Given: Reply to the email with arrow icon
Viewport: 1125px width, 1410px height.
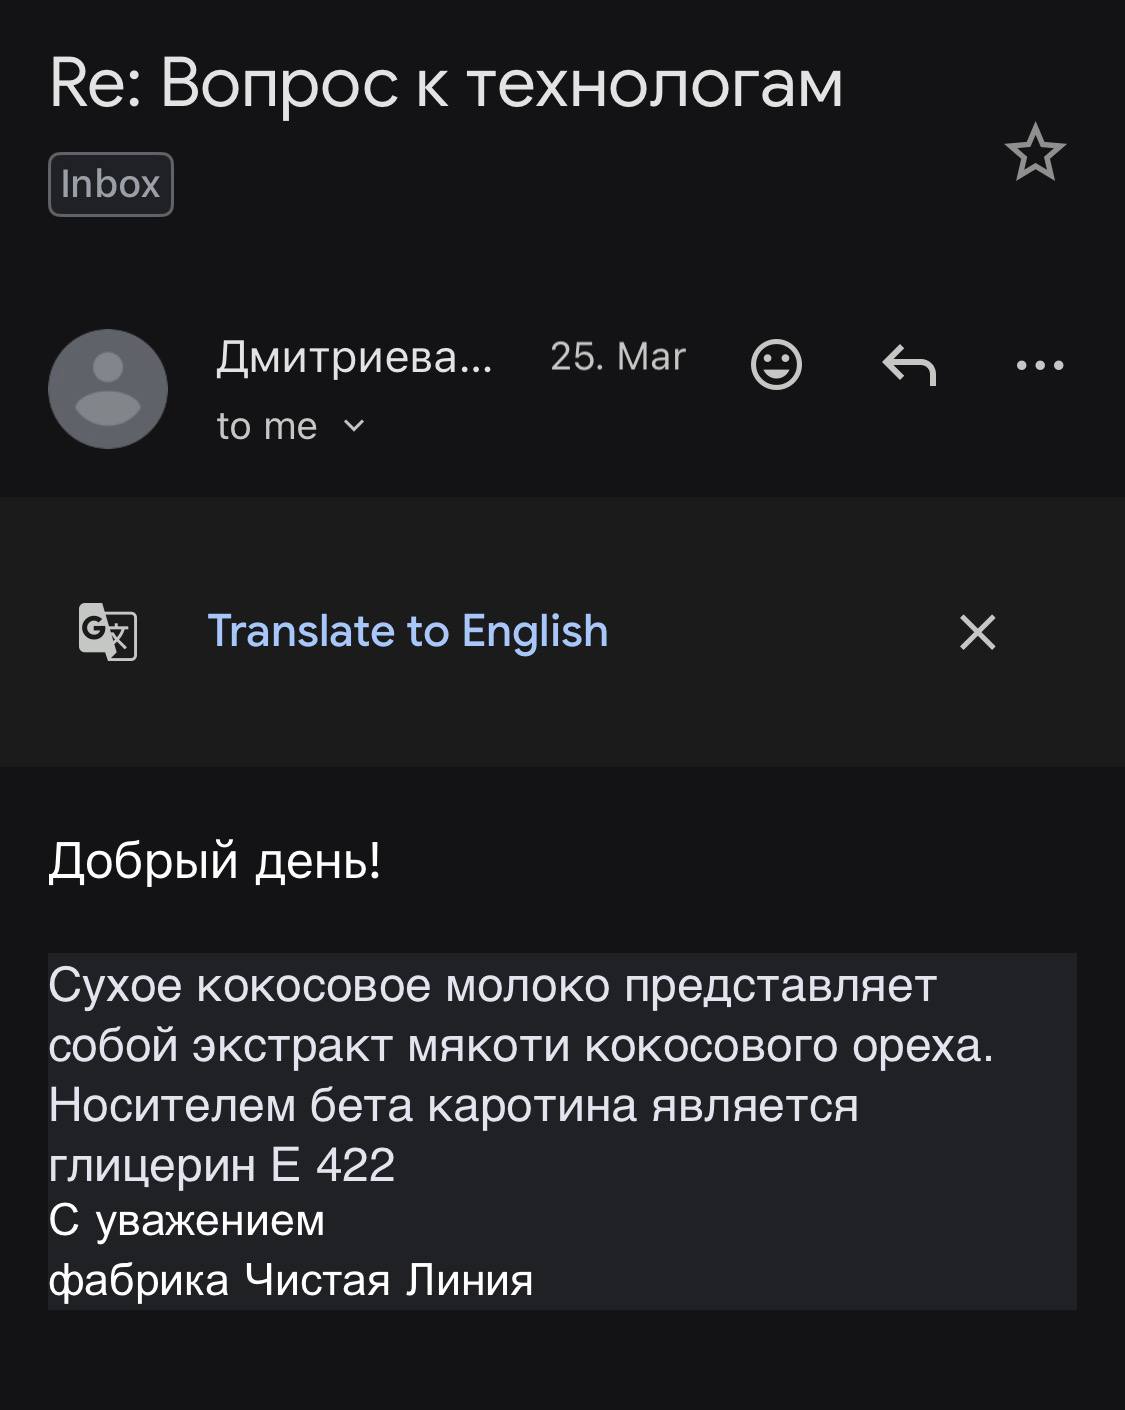Looking at the screenshot, I should [909, 365].
